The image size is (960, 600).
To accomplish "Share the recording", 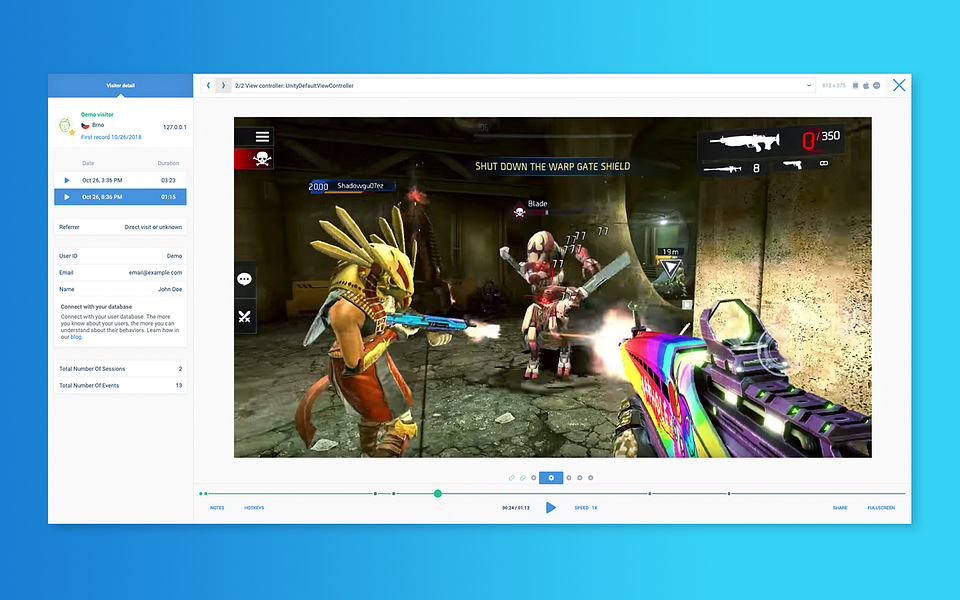I will click(x=840, y=508).
